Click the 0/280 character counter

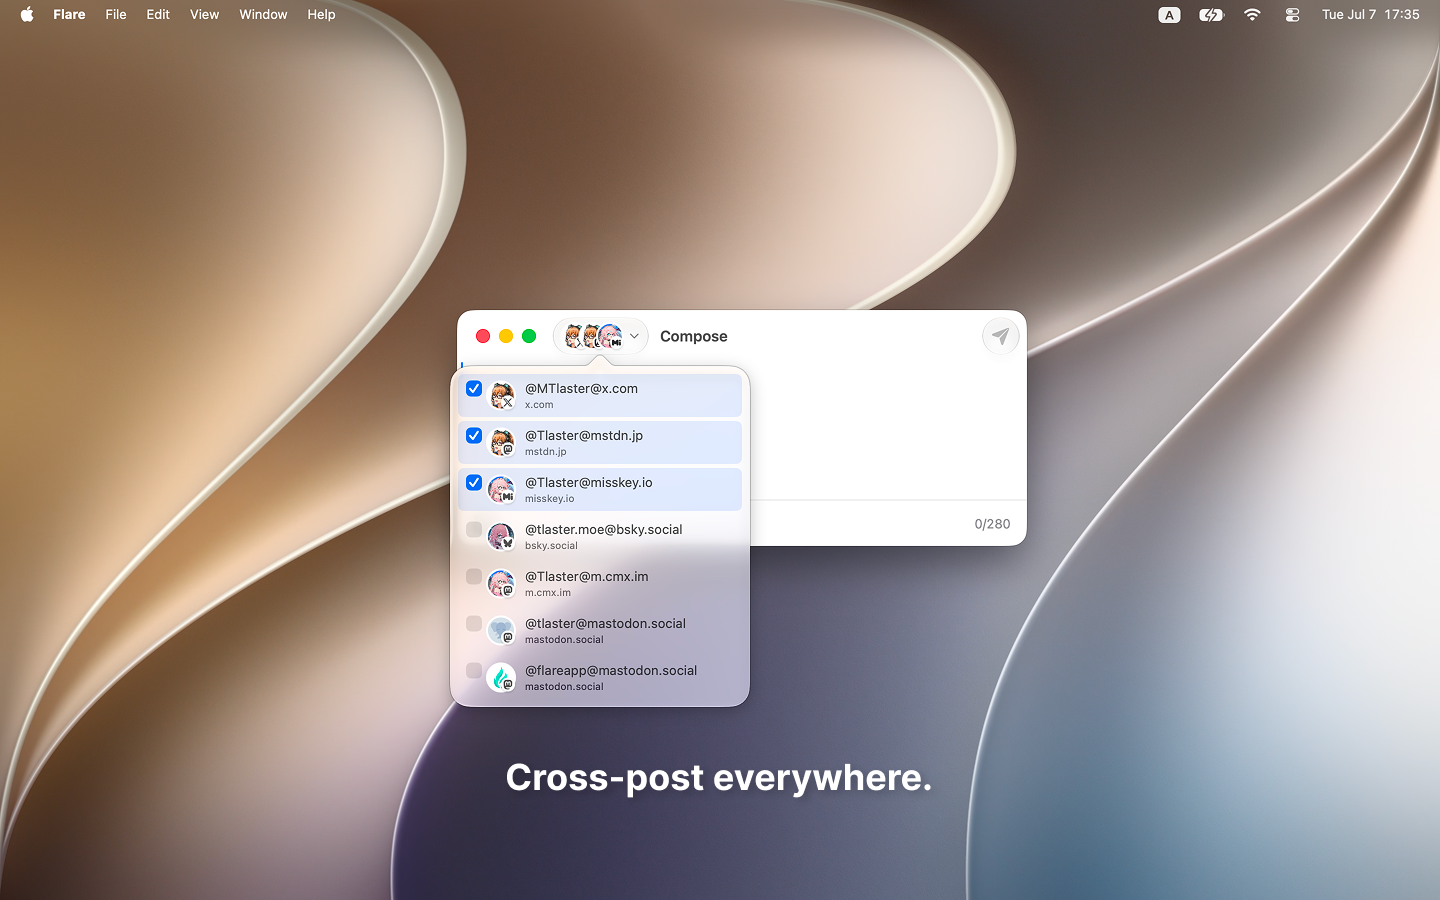(x=992, y=524)
